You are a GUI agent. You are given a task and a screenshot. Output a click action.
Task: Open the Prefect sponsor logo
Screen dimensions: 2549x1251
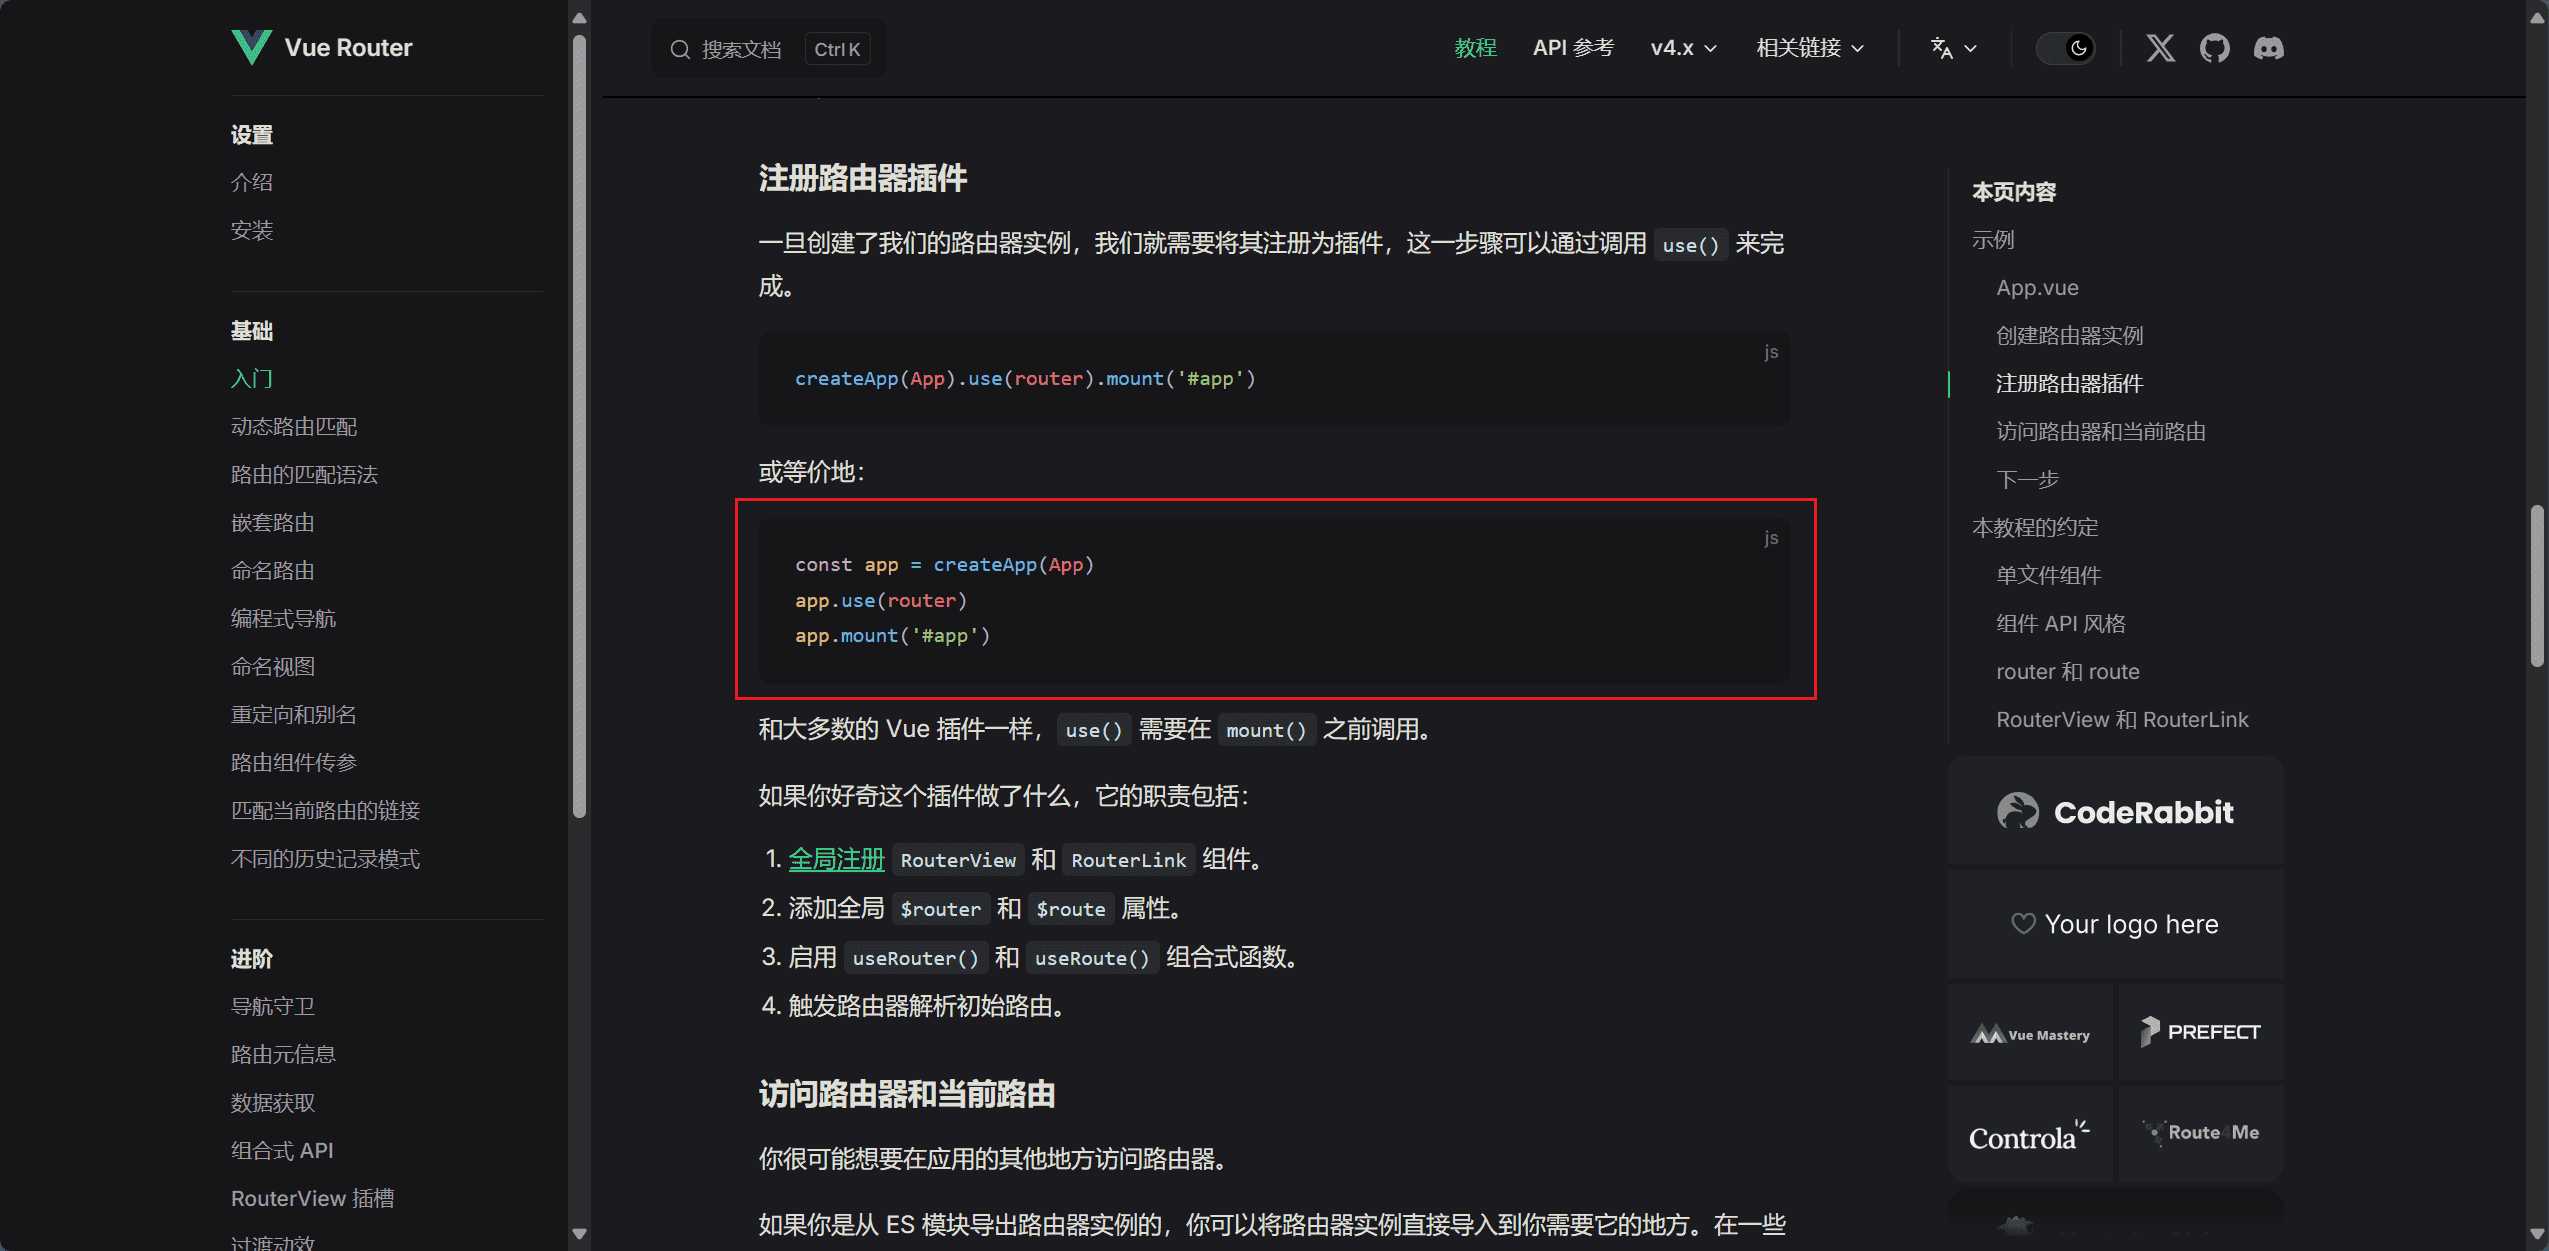(2200, 1032)
